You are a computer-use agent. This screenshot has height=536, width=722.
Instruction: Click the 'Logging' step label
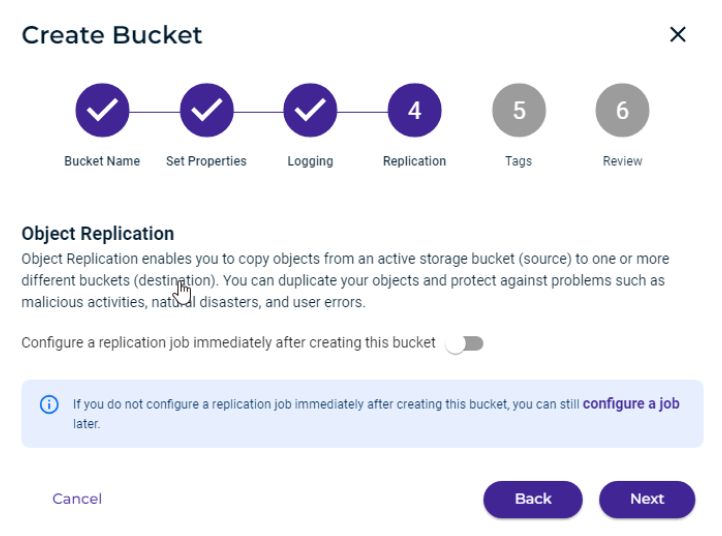(310, 161)
